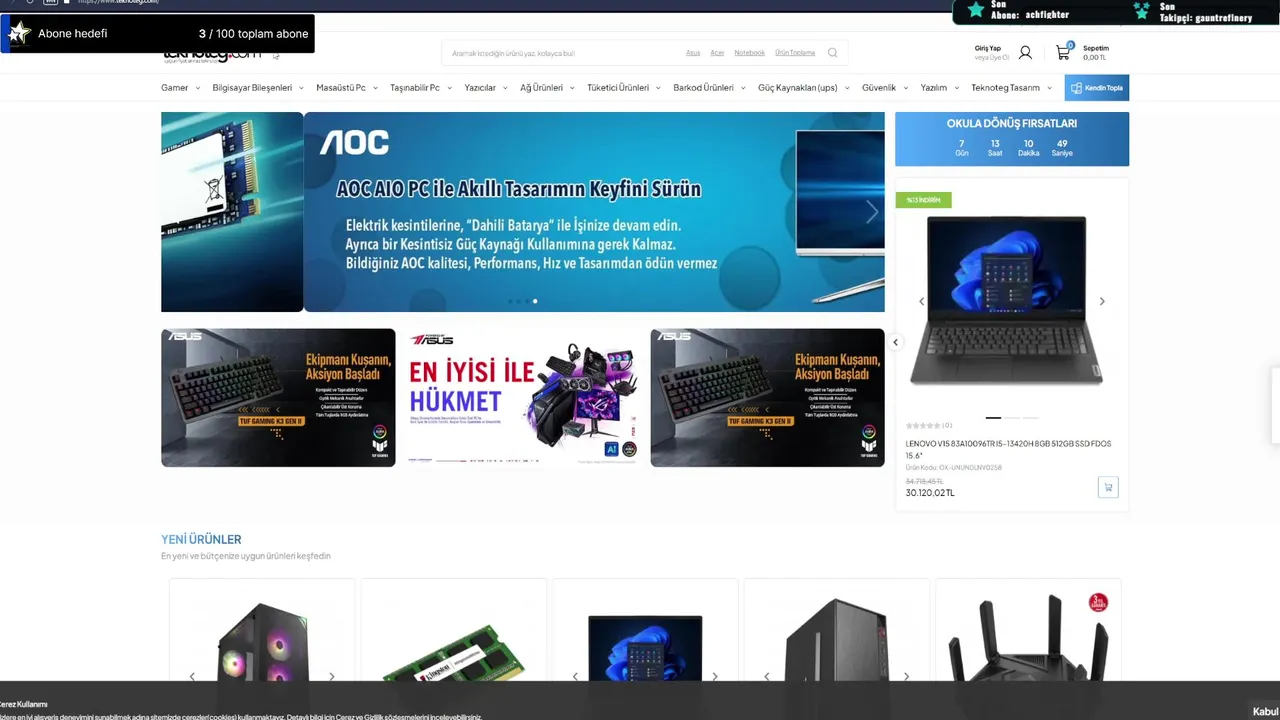
Task: Click the Giriş Yap login link
Action: [x=988, y=48]
